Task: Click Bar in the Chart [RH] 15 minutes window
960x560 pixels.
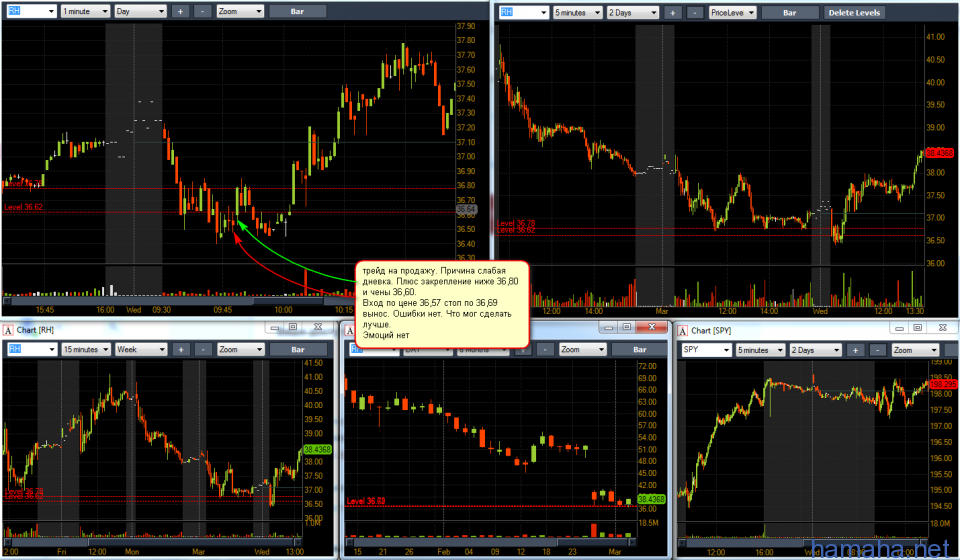Action: [298, 349]
